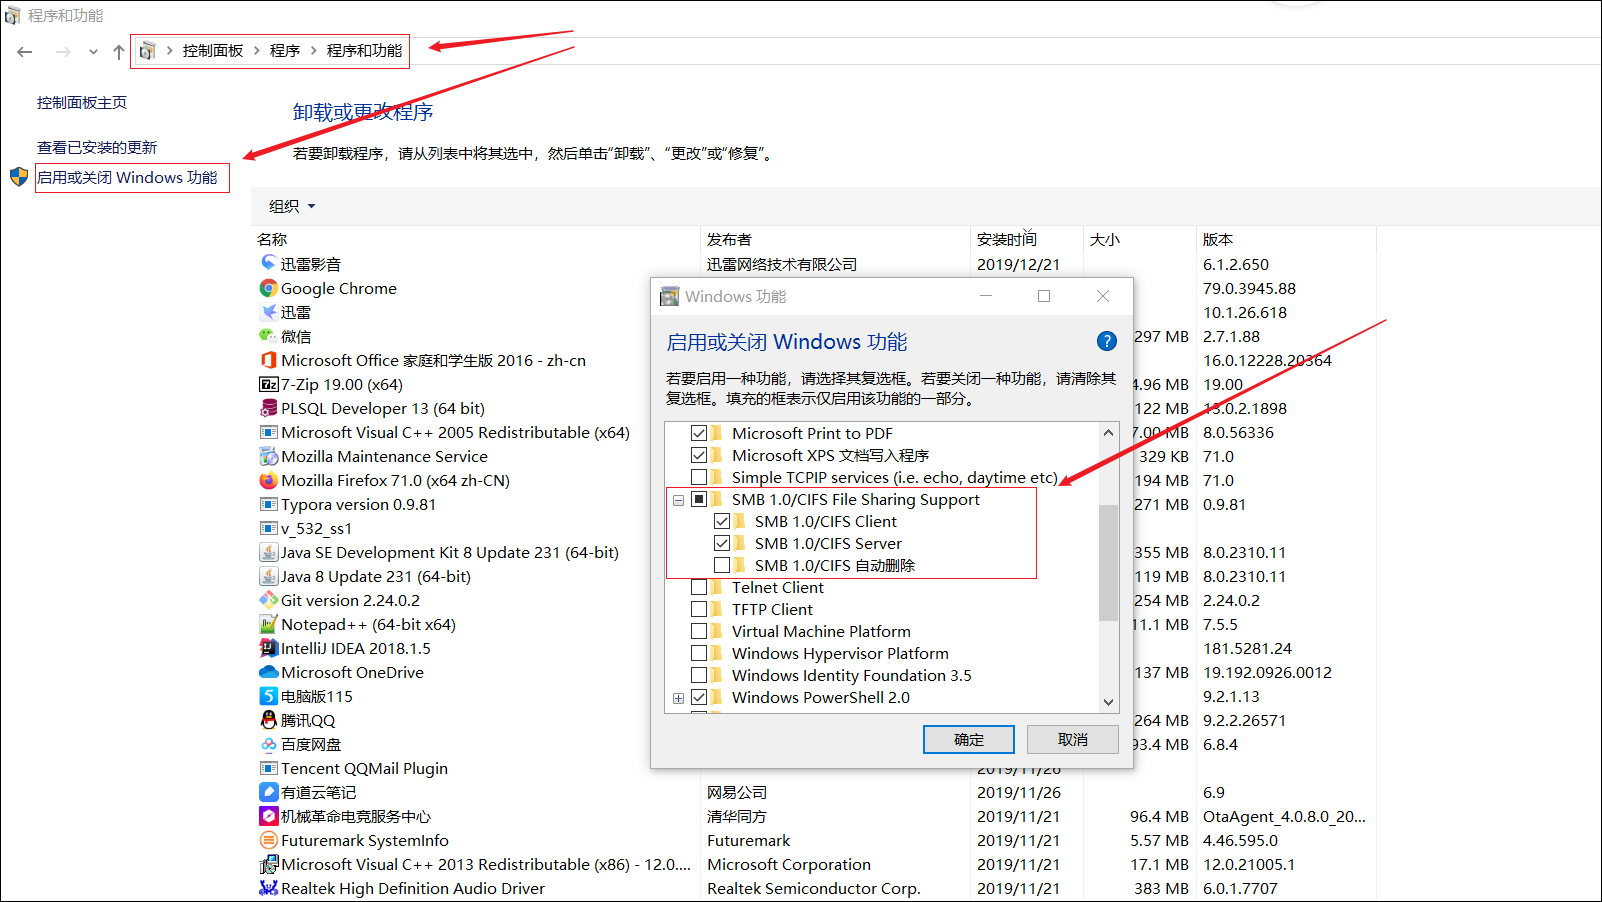Image resolution: width=1602 pixels, height=902 pixels.
Task: Click scroll-down arrow in features list
Action: point(1108,702)
